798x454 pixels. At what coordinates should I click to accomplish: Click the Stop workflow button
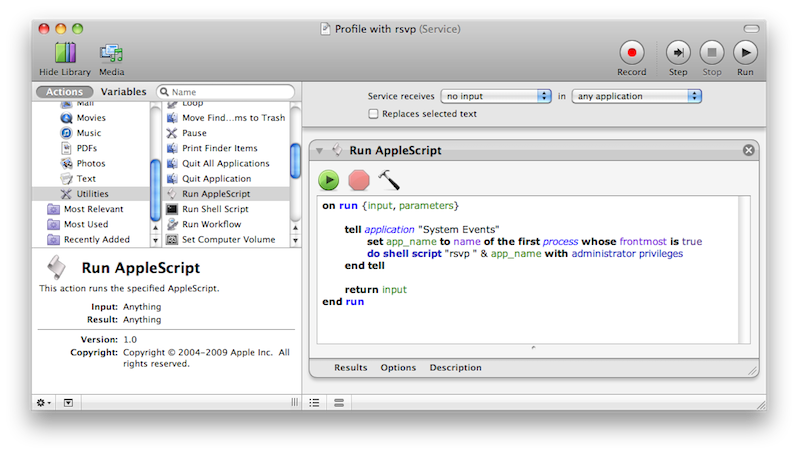coord(711,52)
